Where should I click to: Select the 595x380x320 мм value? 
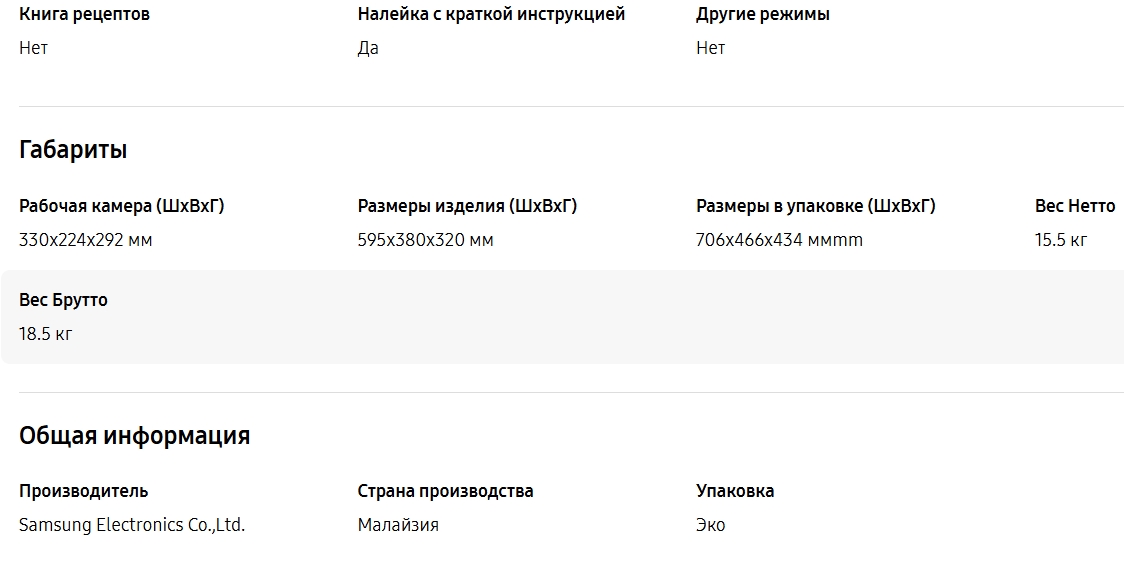[426, 240]
